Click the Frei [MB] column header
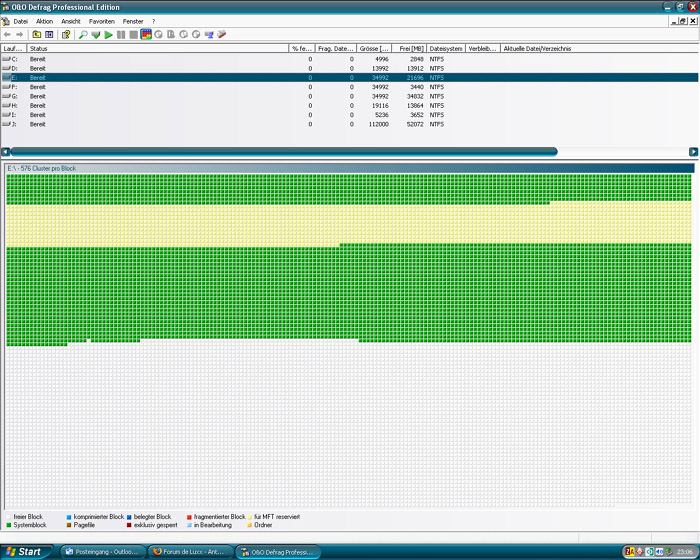 tap(409, 48)
